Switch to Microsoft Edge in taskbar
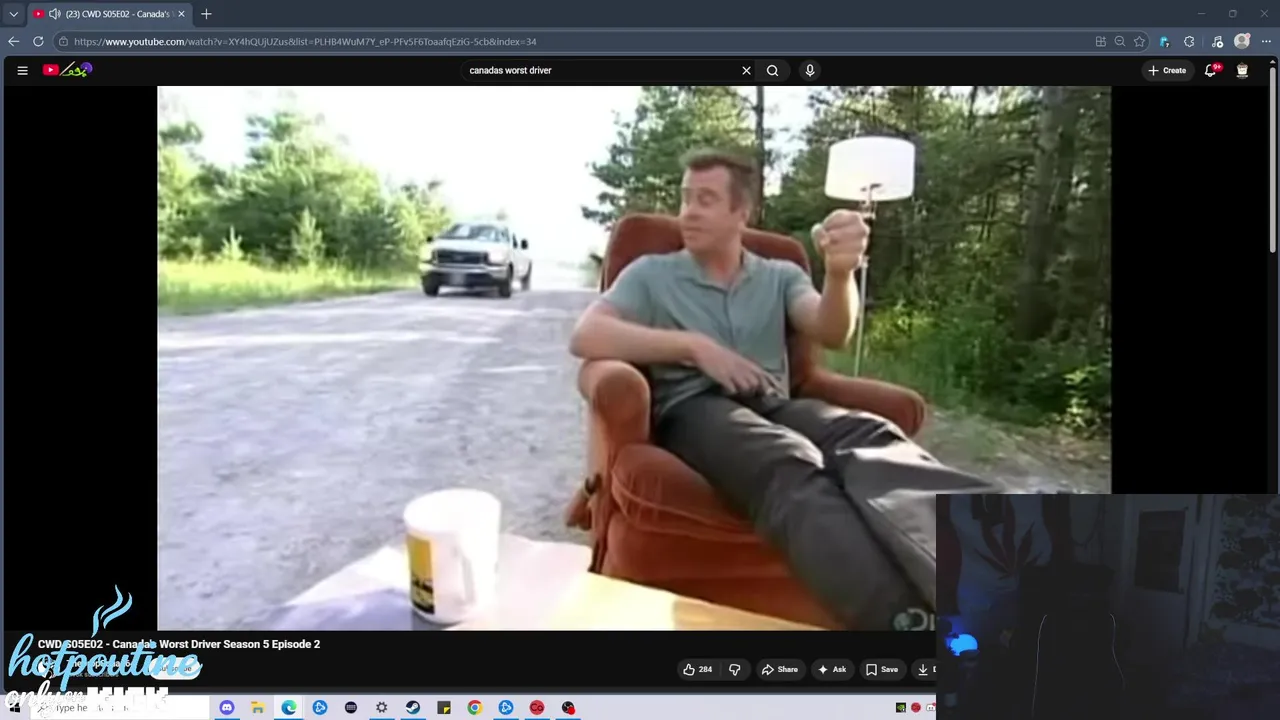Screen dimensions: 1280x720 [x=289, y=708]
